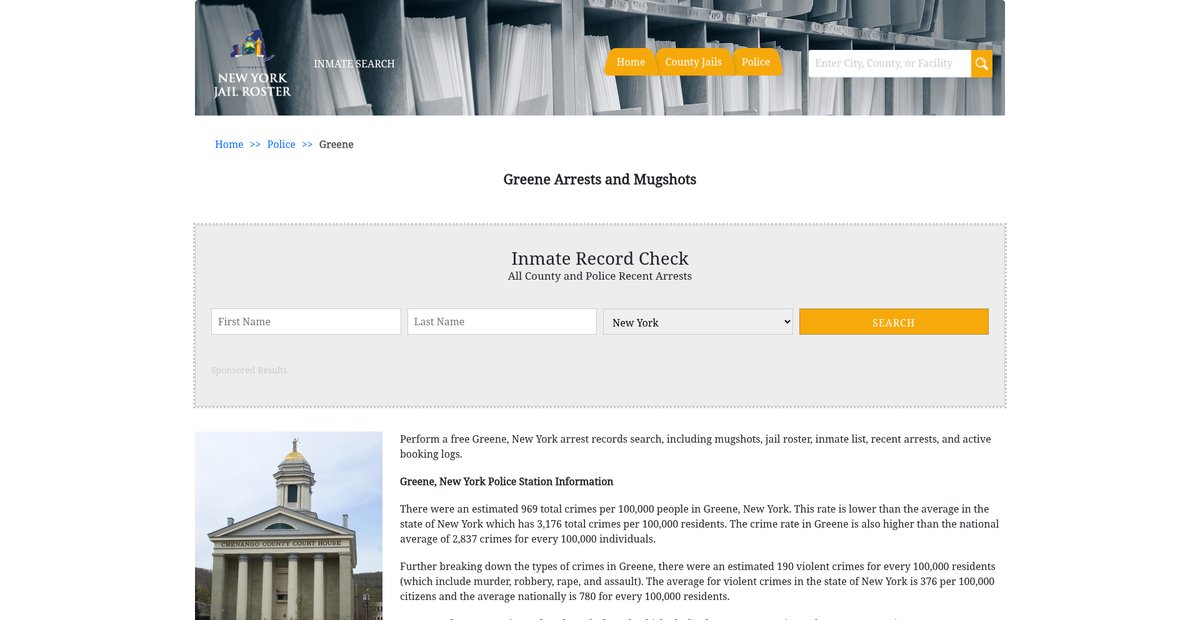The image size is (1200, 620).
Task: Click the courthouse photo thumbnail
Action: tap(289, 526)
